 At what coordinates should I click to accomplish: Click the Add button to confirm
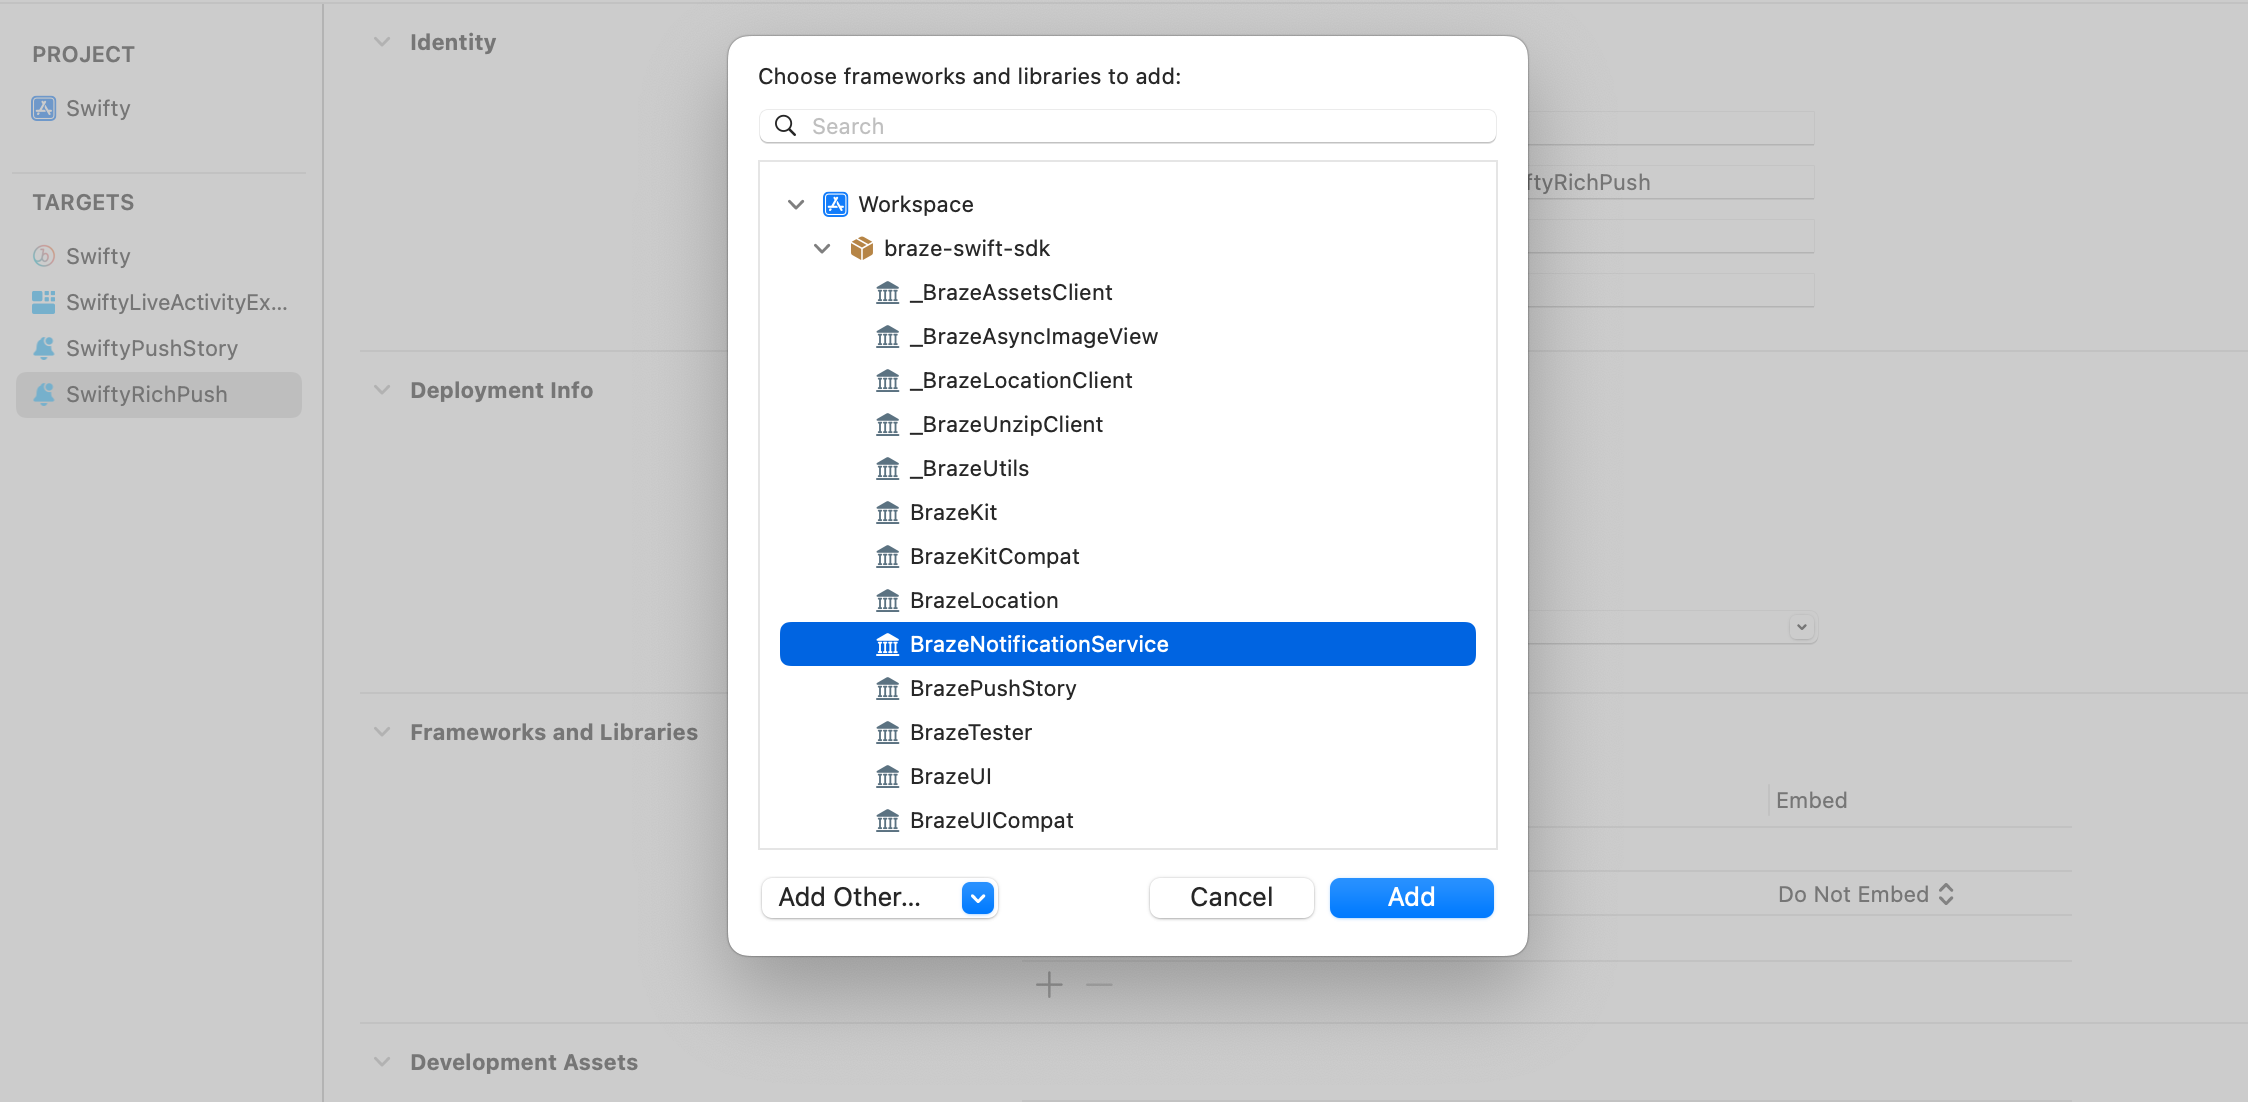1411,897
